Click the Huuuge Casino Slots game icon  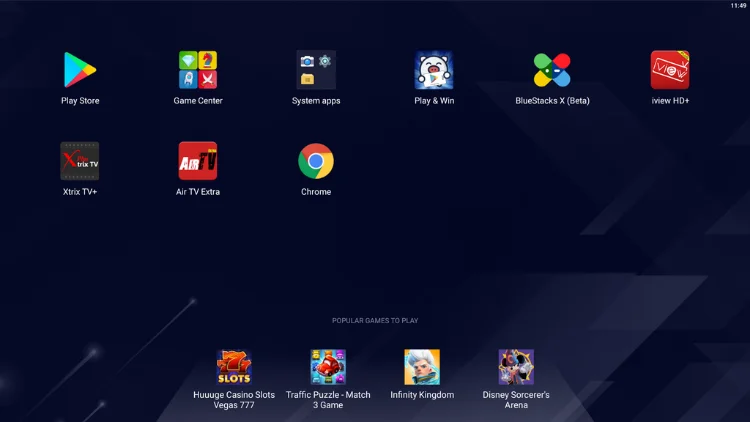[x=234, y=367]
